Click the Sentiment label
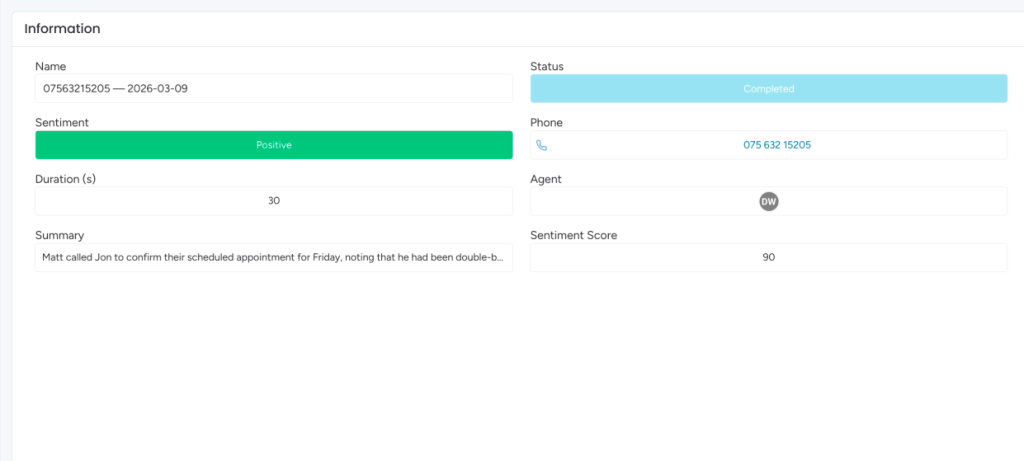Screen dimensions: 1024x461 point(62,122)
